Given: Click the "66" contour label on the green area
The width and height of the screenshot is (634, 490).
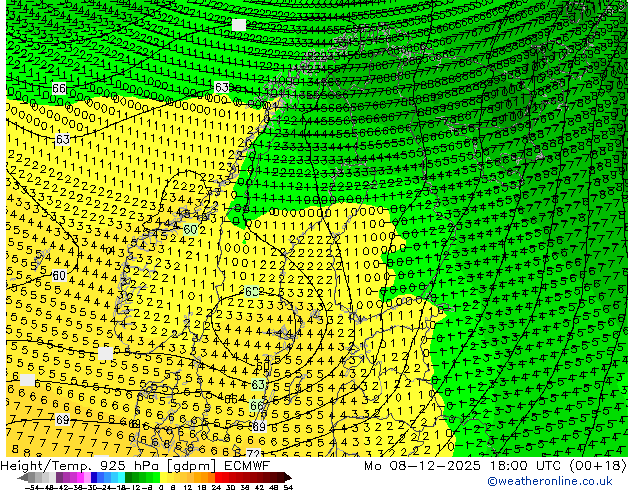Looking at the screenshot, I should [x=59, y=88].
